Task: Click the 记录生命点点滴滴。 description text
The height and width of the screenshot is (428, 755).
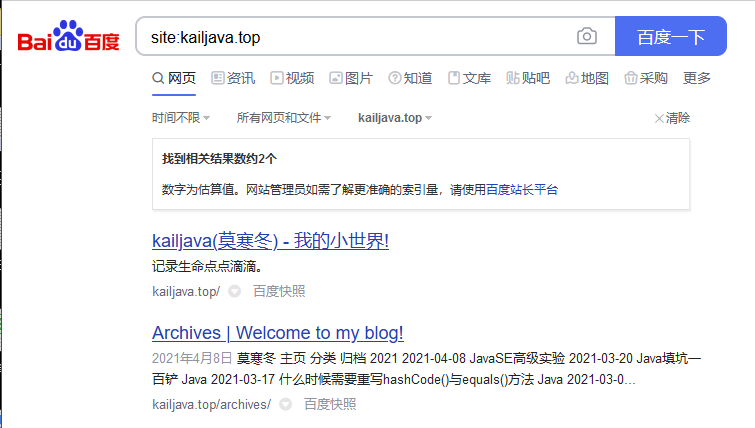Action: coord(207,266)
